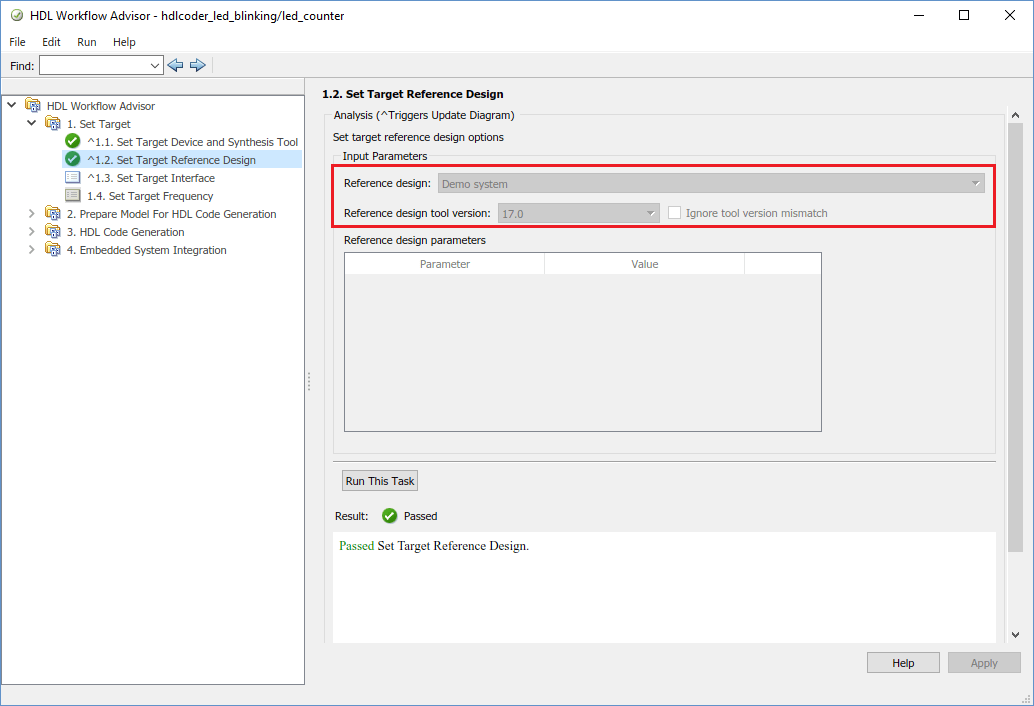
Task: Expand Prepare Model For HDL Code Generation
Action: (31, 214)
